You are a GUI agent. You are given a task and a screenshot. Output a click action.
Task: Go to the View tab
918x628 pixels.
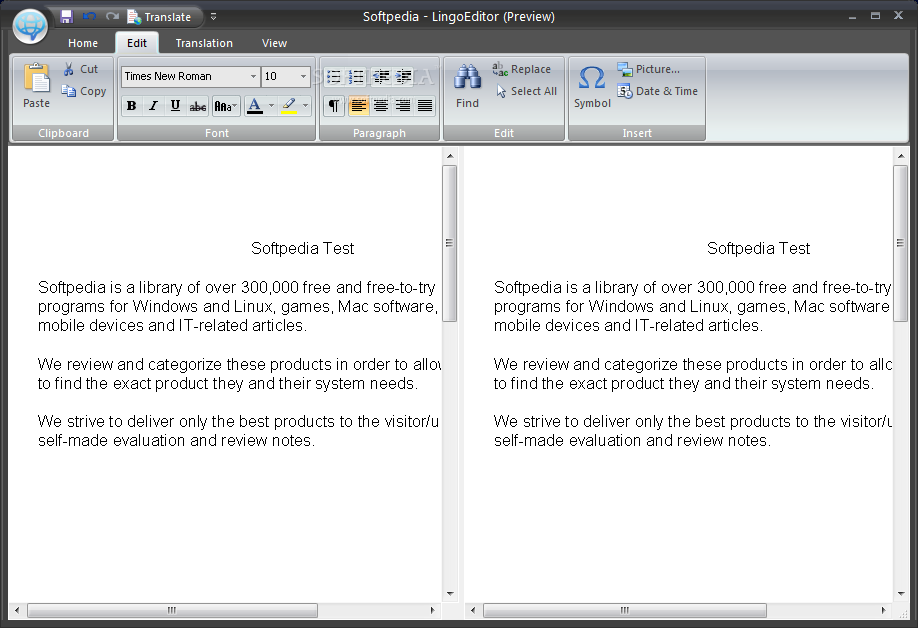tap(274, 43)
